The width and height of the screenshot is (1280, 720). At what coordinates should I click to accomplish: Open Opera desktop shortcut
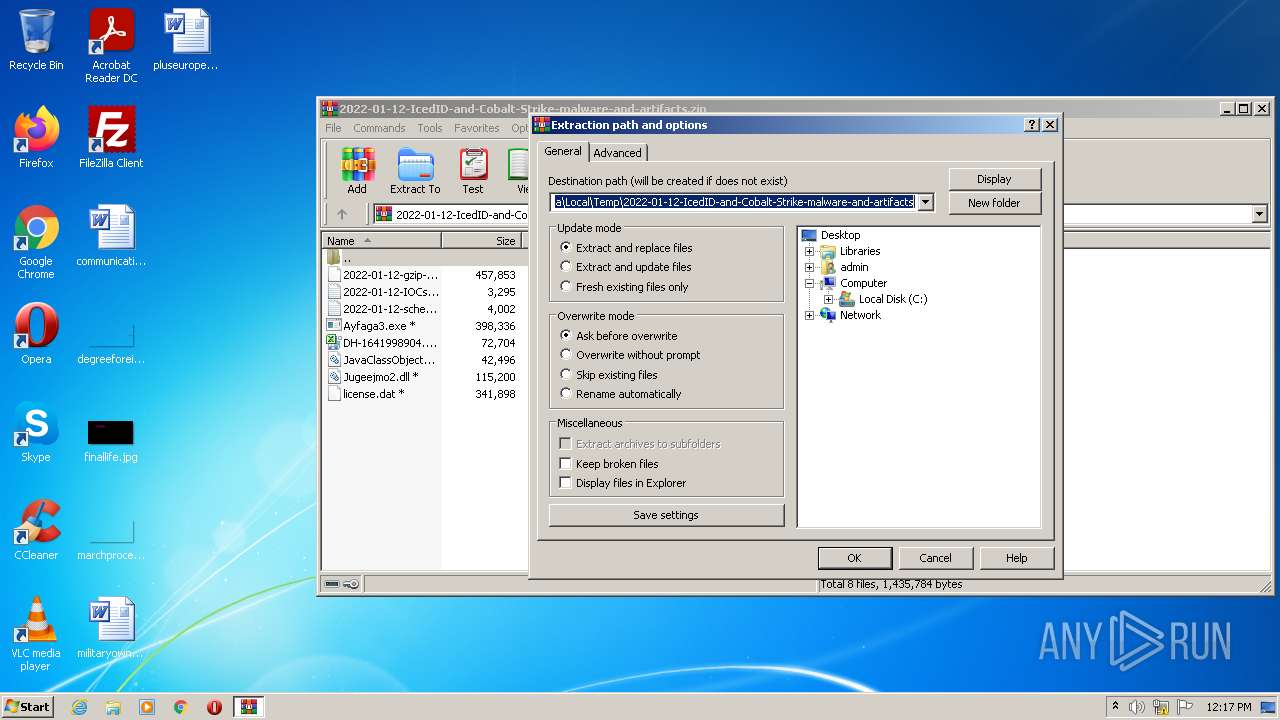click(x=36, y=334)
